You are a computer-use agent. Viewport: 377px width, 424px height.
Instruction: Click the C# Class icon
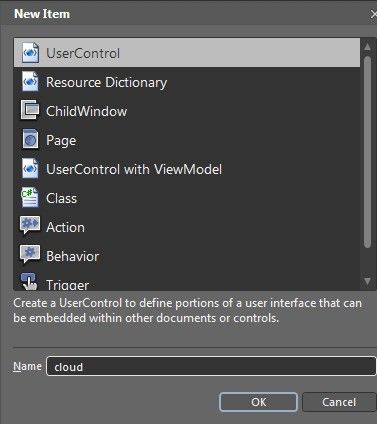pyautogui.click(x=30, y=197)
